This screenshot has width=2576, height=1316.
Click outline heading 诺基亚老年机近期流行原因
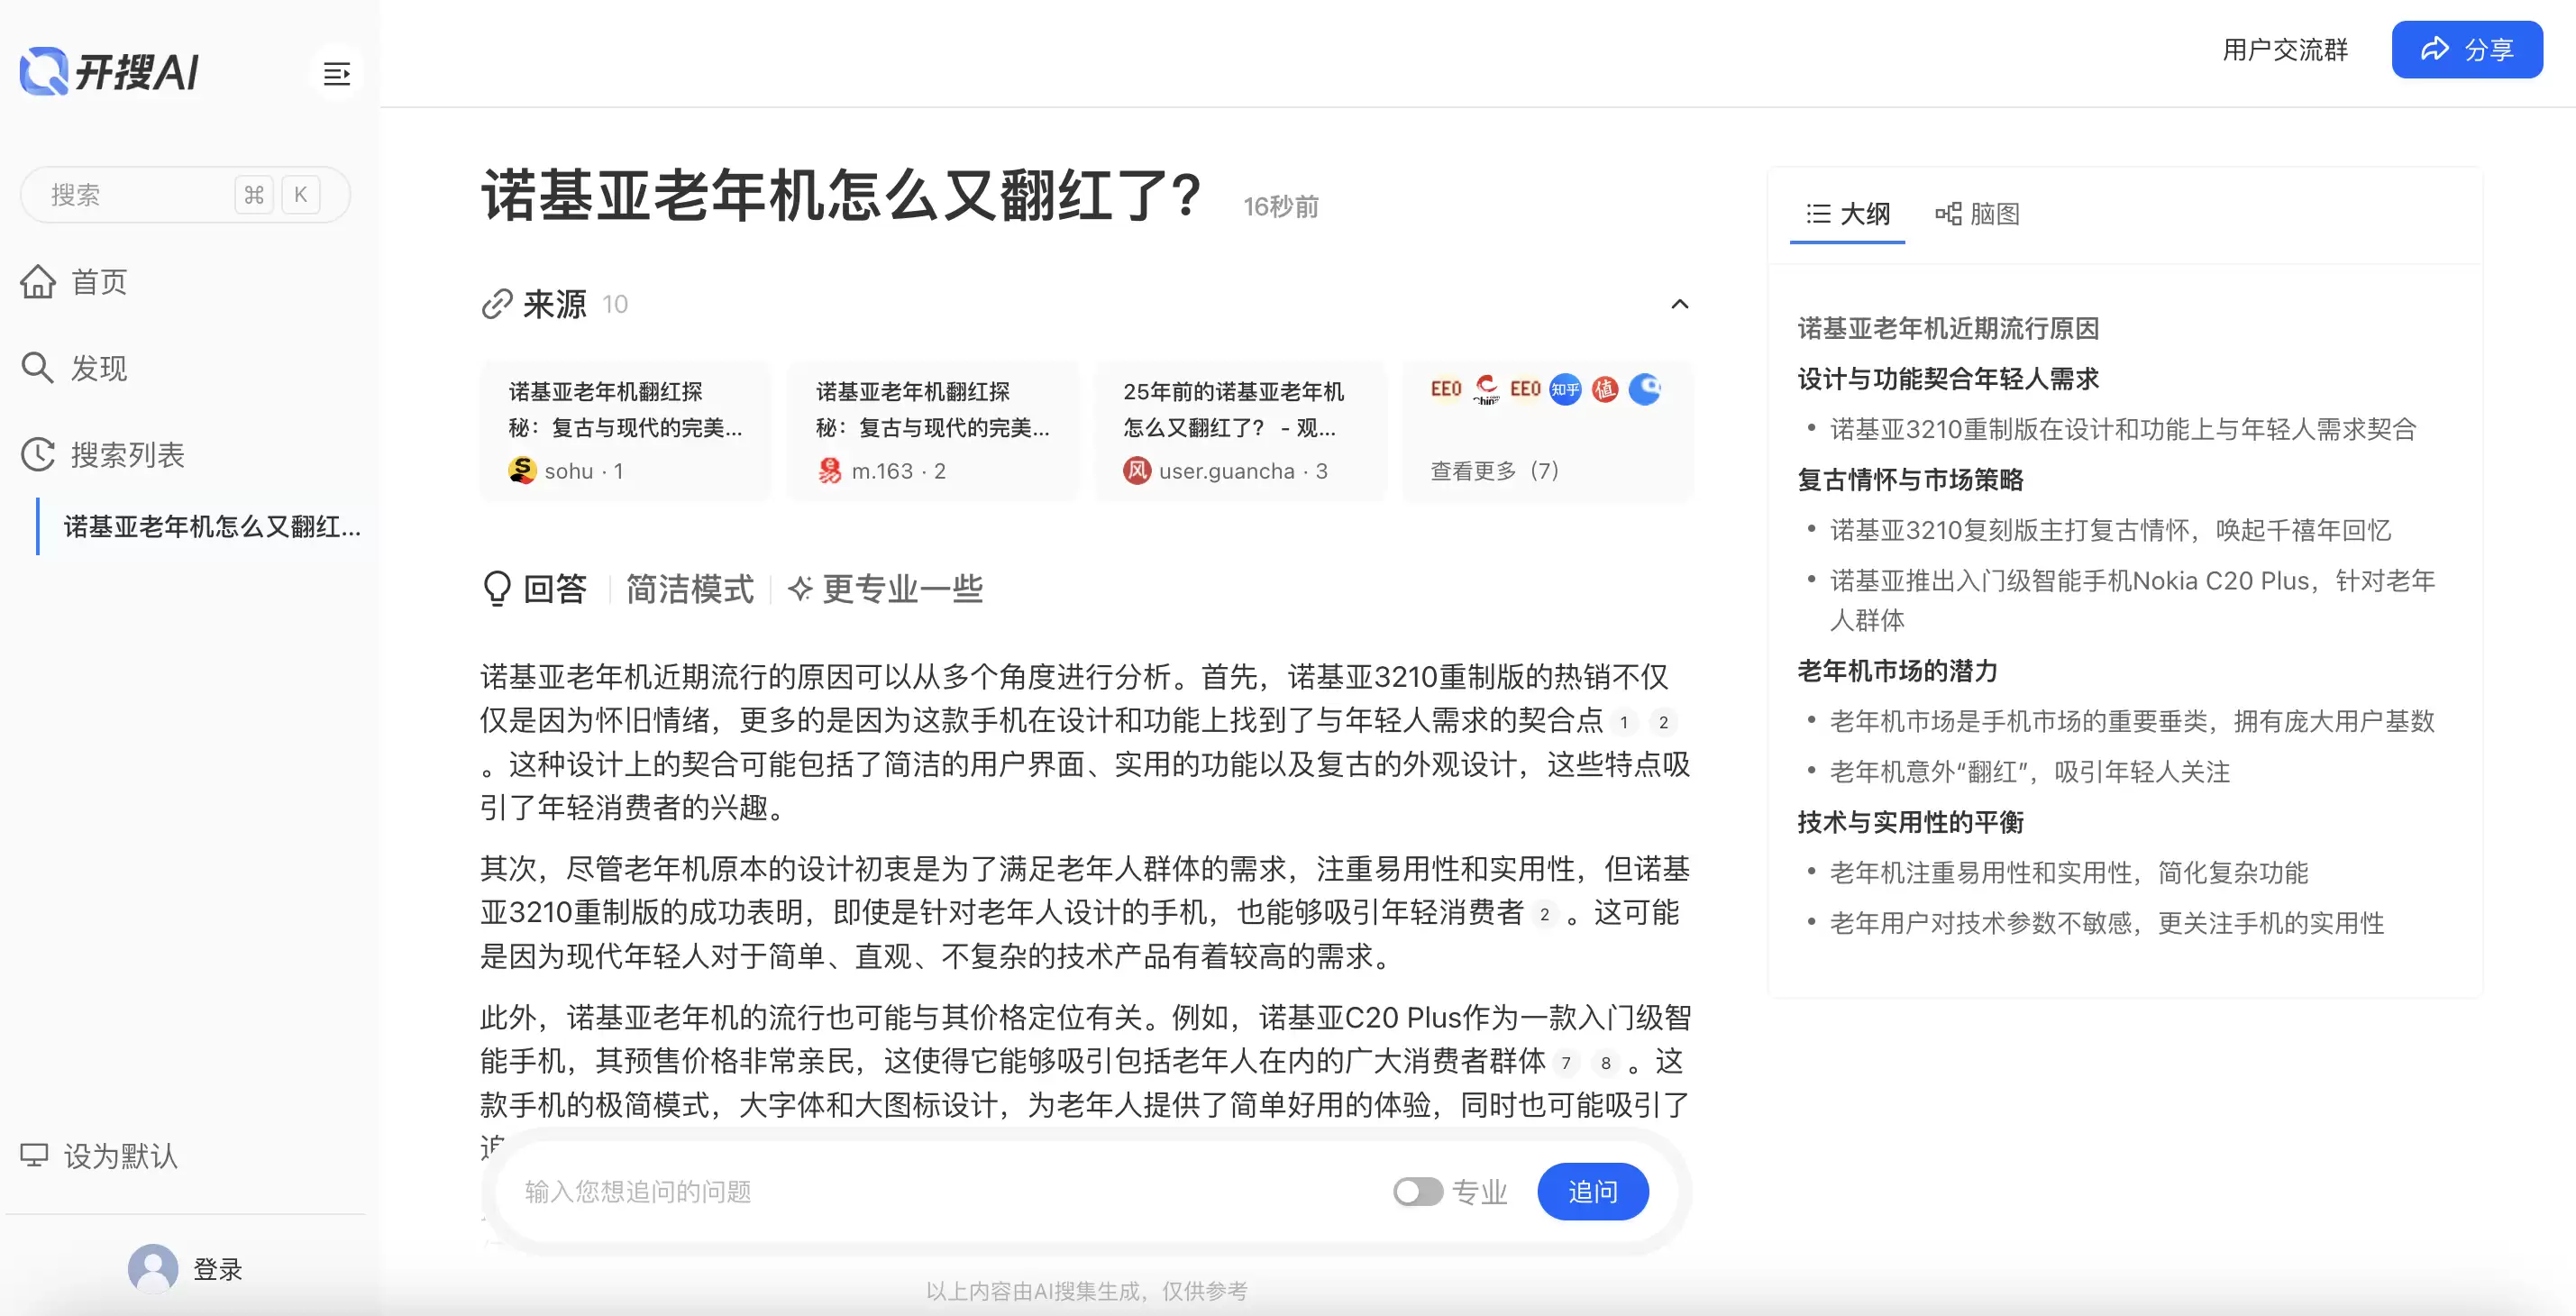coord(1948,328)
